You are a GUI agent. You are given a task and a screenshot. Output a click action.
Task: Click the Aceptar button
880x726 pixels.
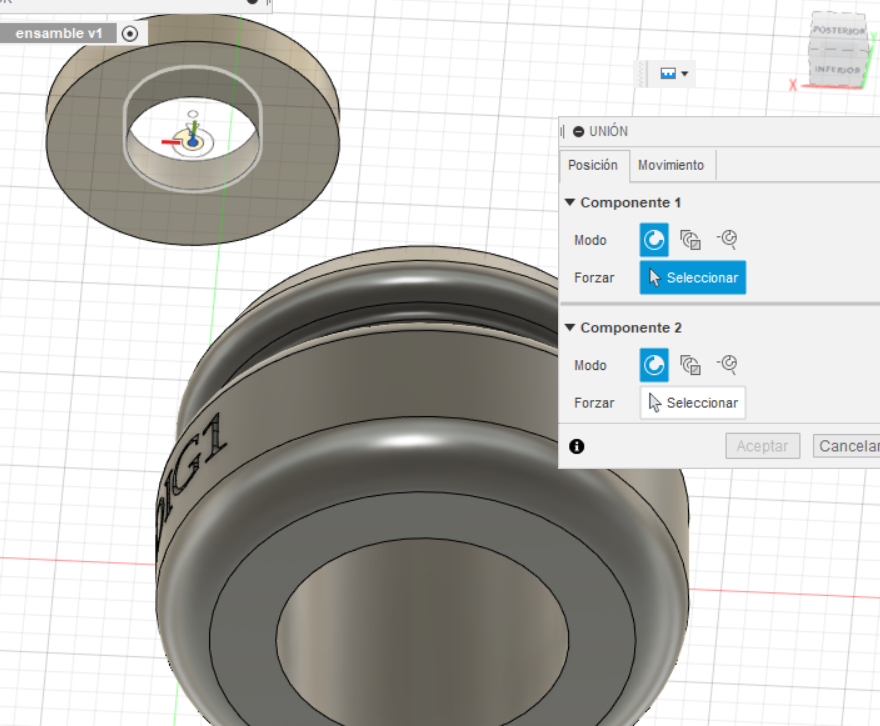[x=762, y=446]
